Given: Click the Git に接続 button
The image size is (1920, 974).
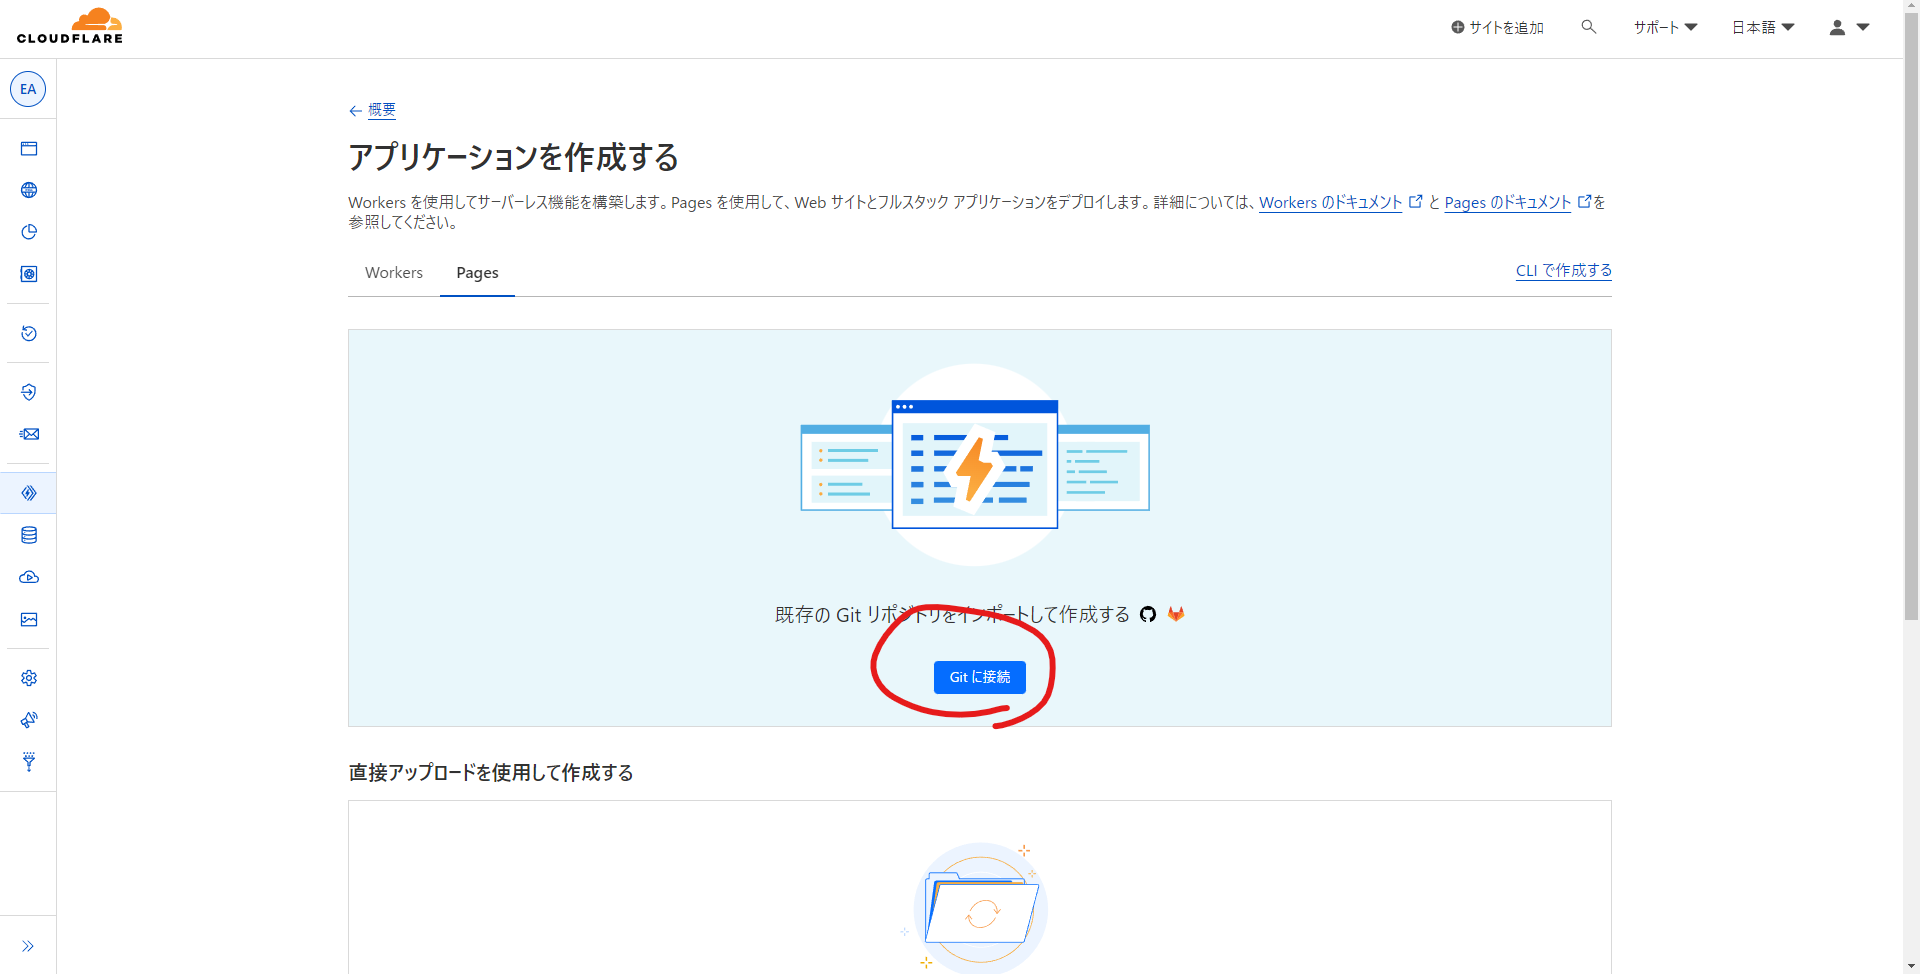Looking at the screenshot, I should (980, 677).
